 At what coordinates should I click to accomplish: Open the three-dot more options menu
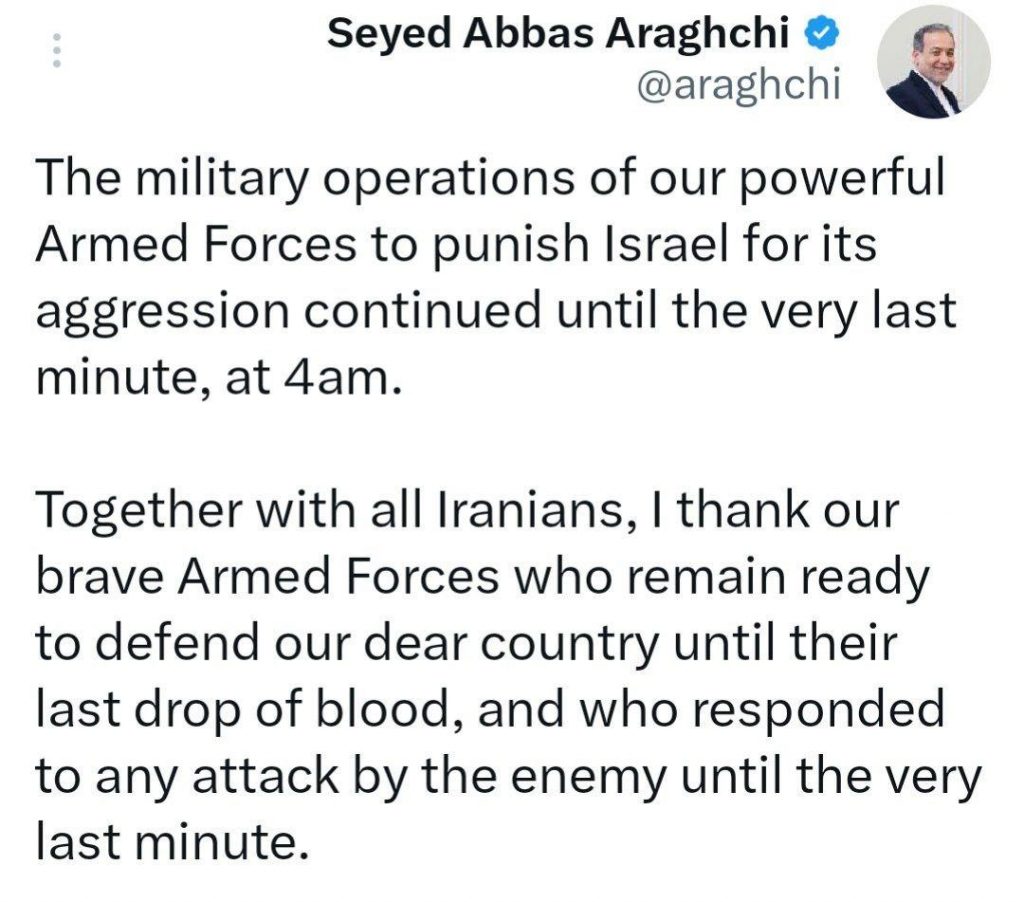[x=57, y=50]
